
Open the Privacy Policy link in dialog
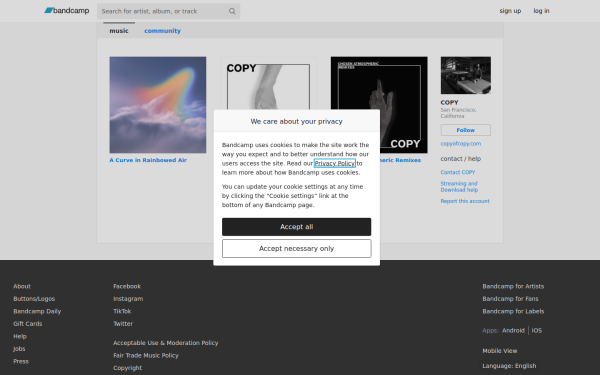coord(334,163)
